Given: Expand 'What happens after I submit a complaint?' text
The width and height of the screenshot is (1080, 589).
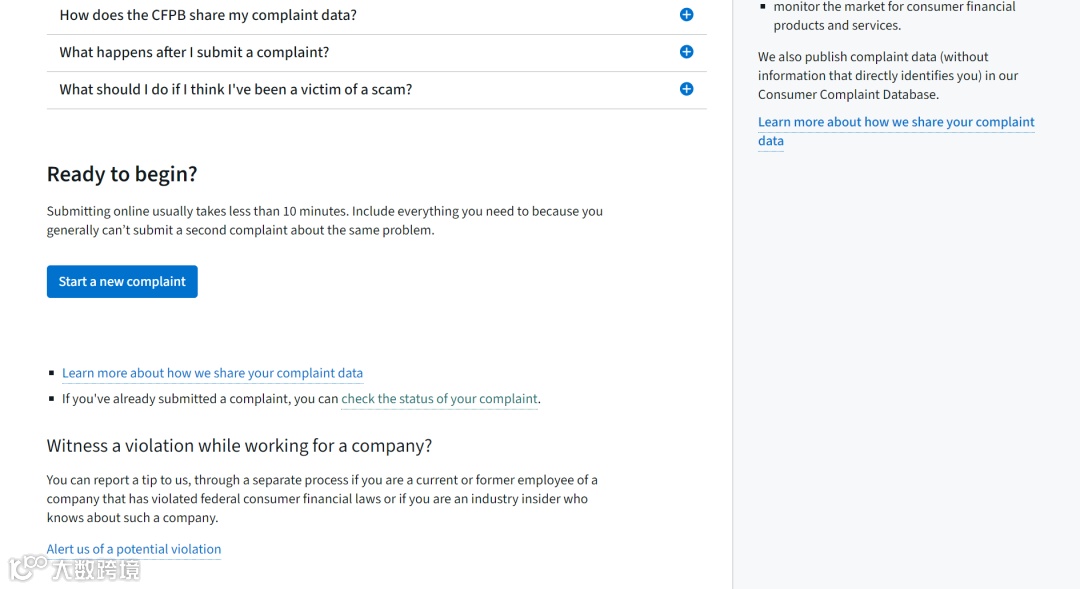Looking at the screenshot, I should click(x=194, y=52).
